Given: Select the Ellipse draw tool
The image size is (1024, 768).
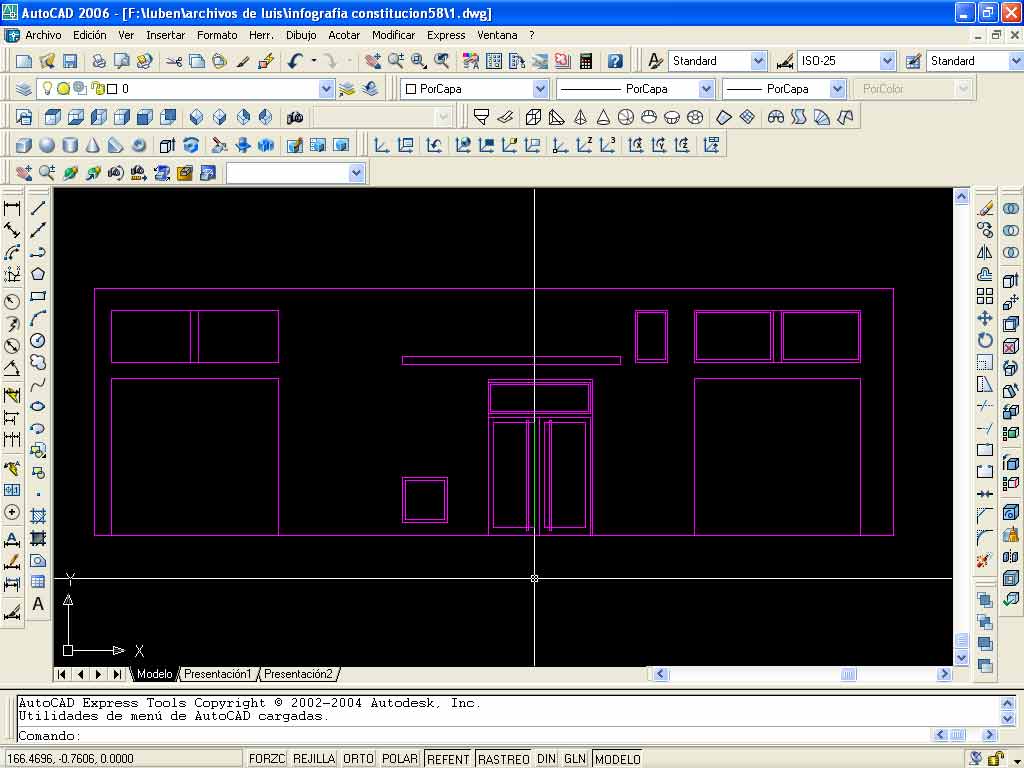Looking at the screenshot, I should click(x=38, y=406).
